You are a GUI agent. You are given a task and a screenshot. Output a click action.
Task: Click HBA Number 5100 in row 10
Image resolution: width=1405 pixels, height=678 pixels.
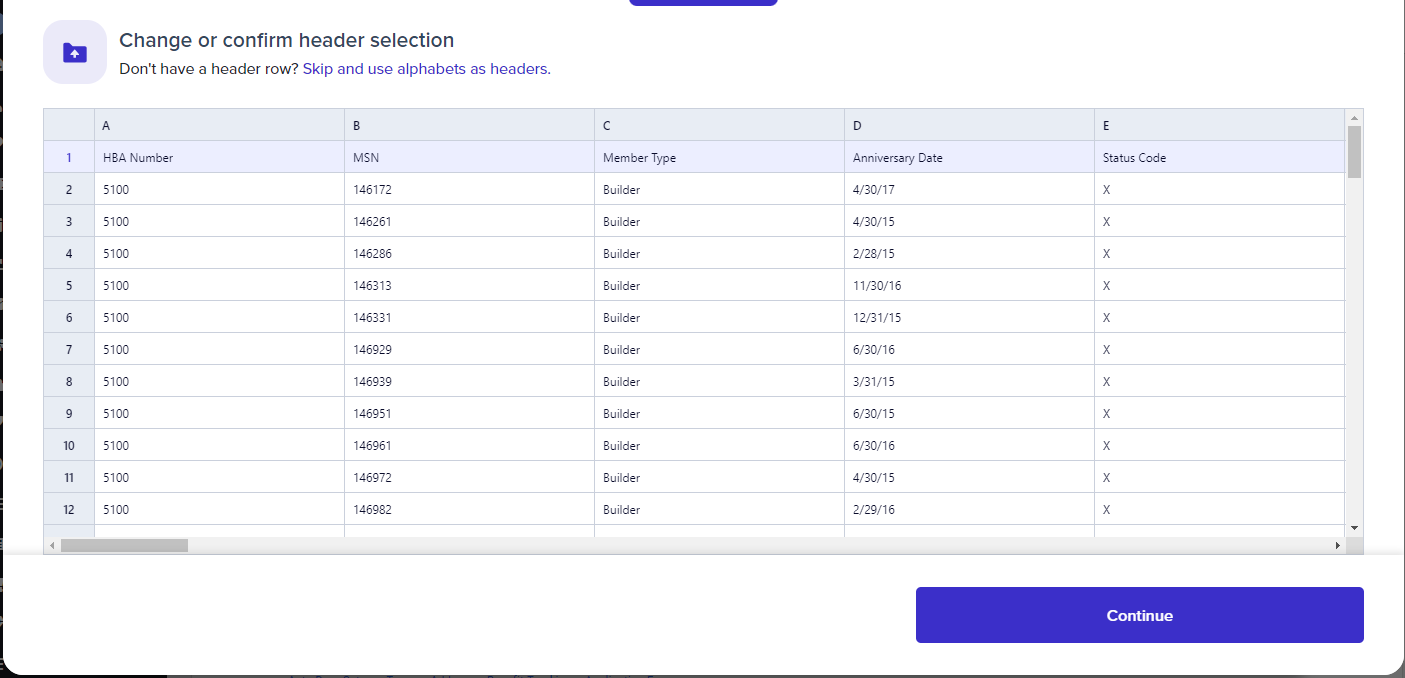pos(219,445)
